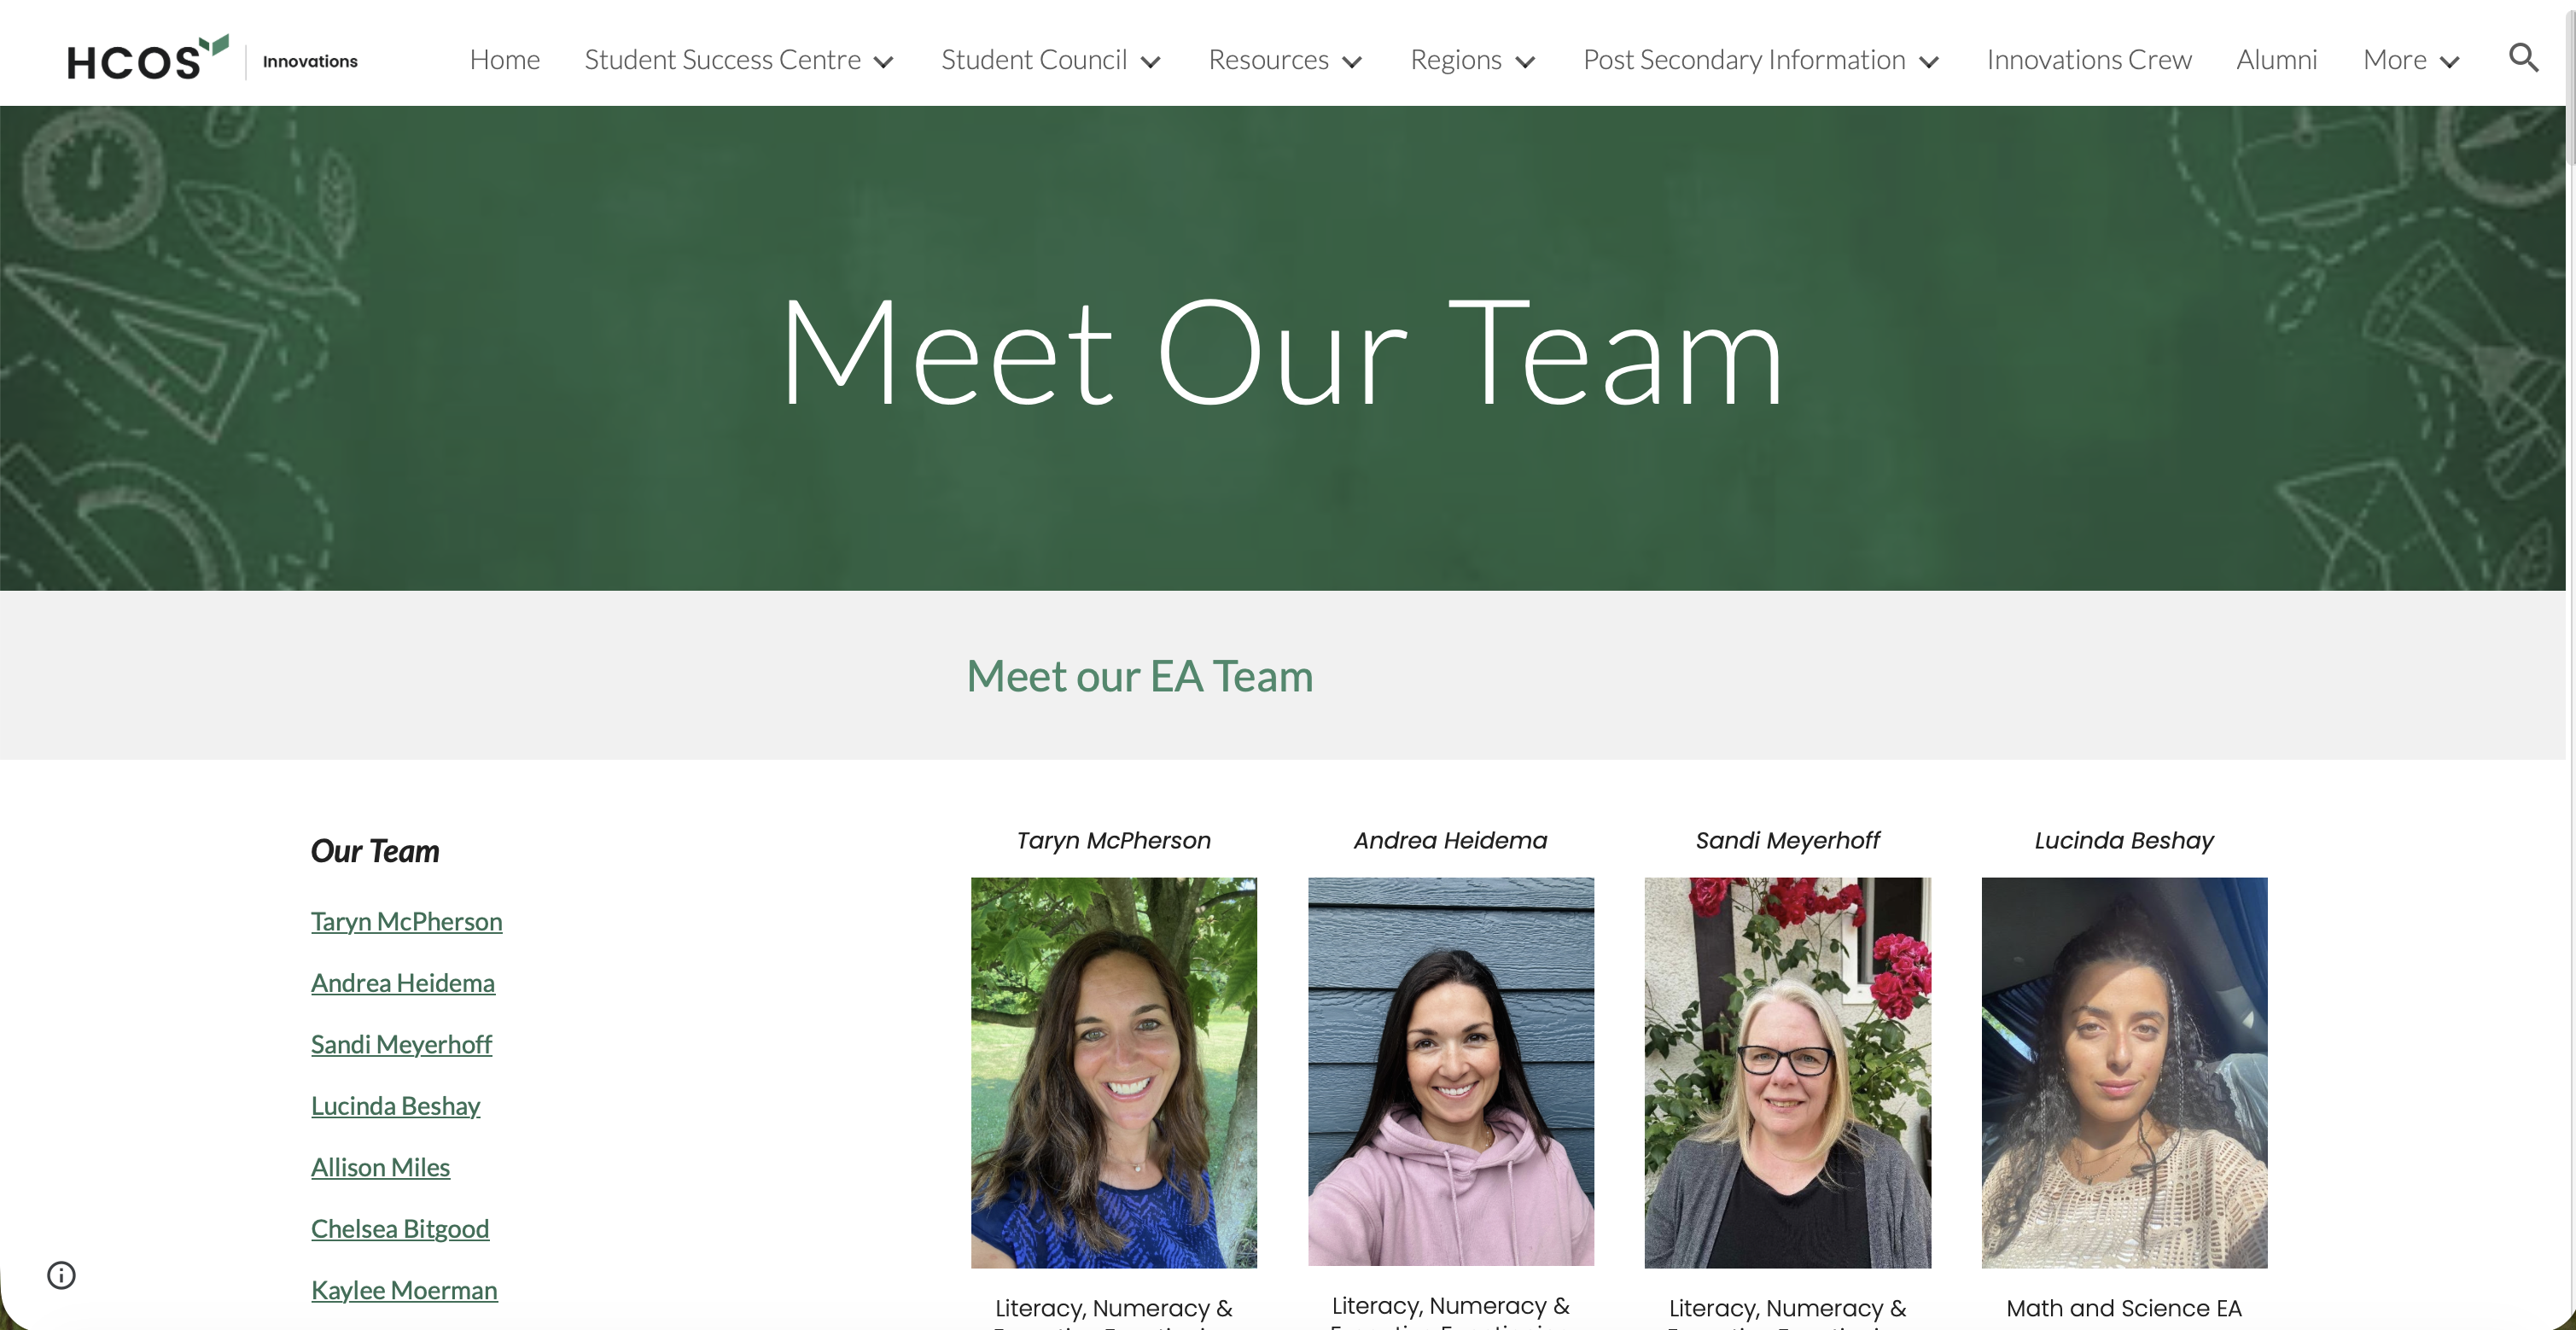Select Lucinda Beshay's photo
Image resolution: width=2576 pixels, height=1330 pixels.
[x=2124, y=1073]
